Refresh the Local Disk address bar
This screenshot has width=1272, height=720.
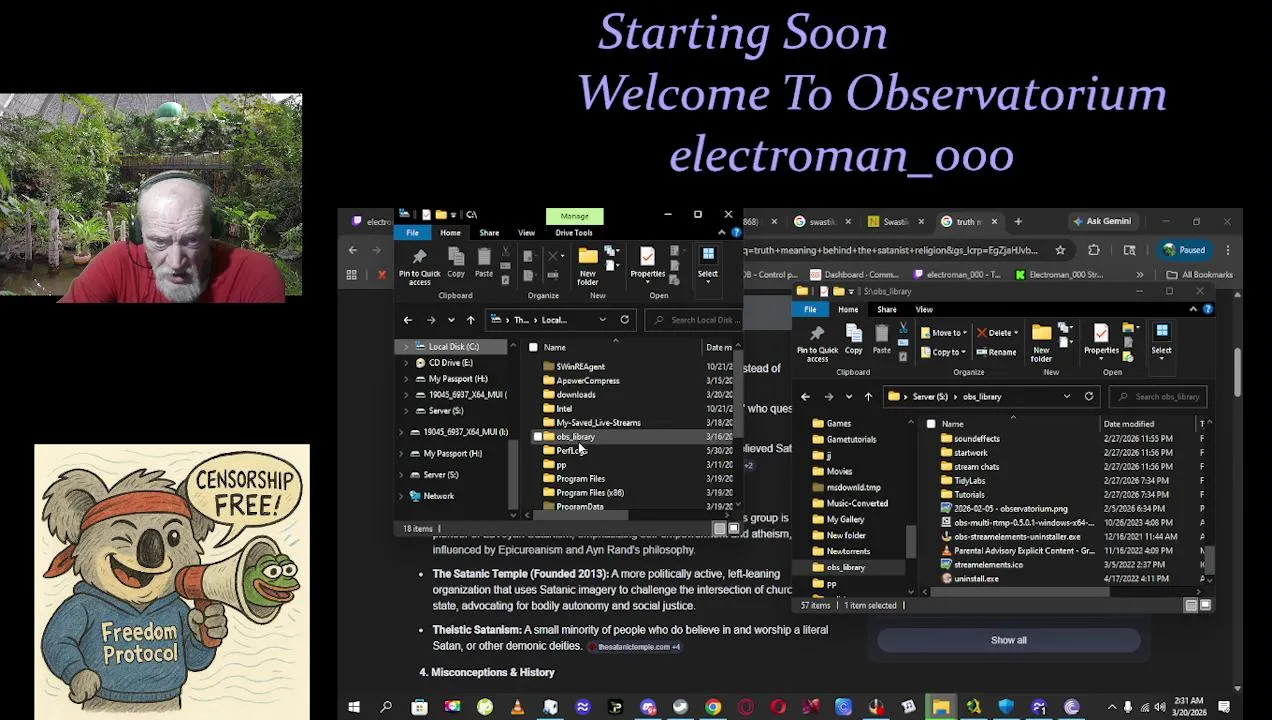[x=624, y=320]
